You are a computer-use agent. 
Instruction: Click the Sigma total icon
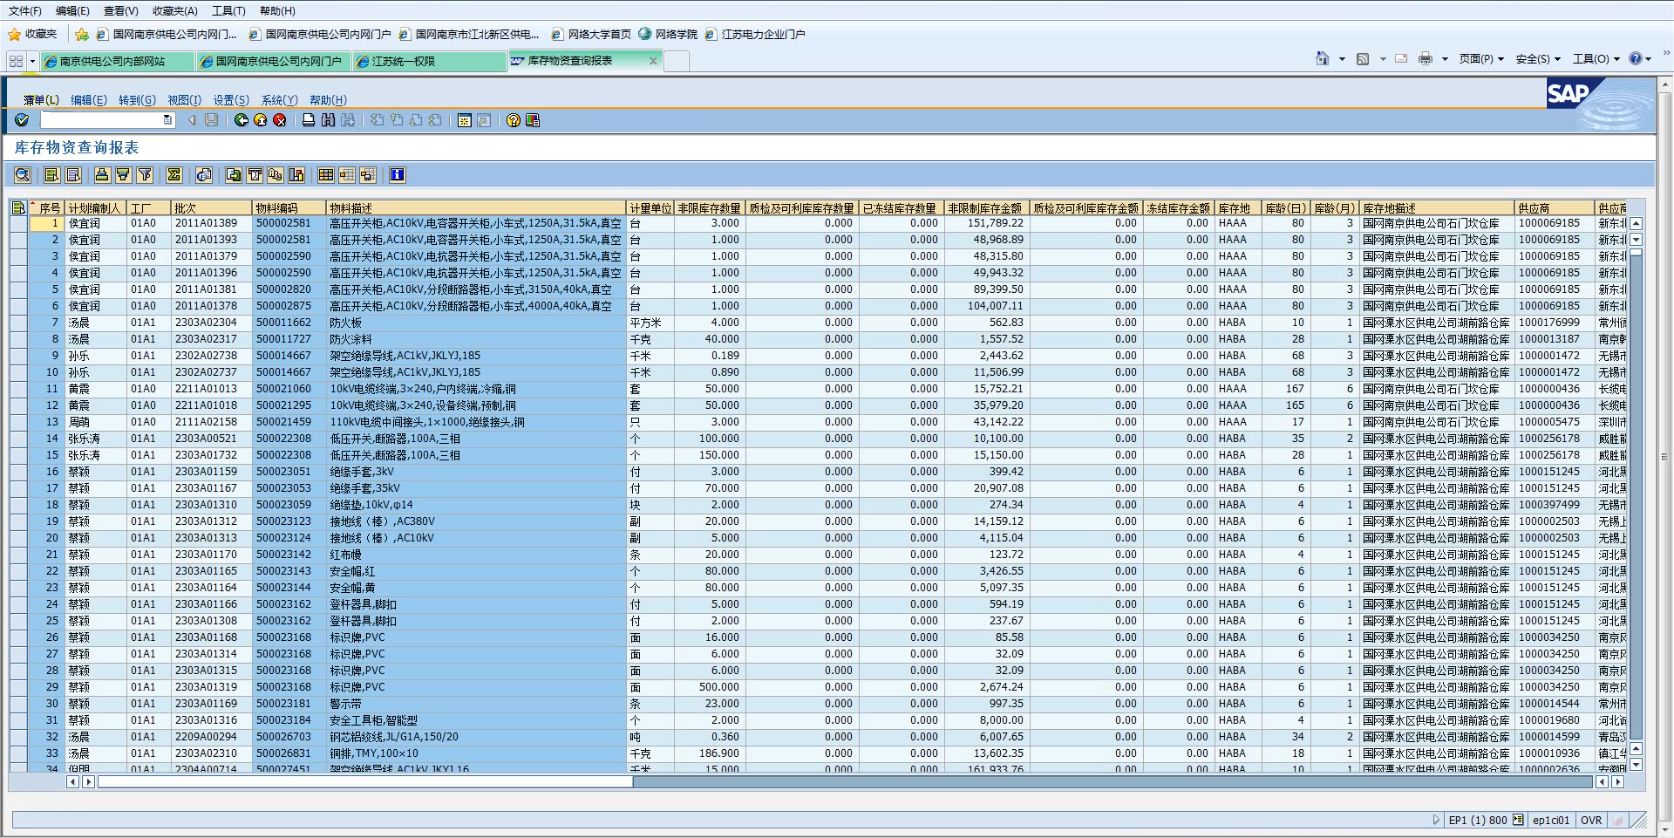coord(174,175)
